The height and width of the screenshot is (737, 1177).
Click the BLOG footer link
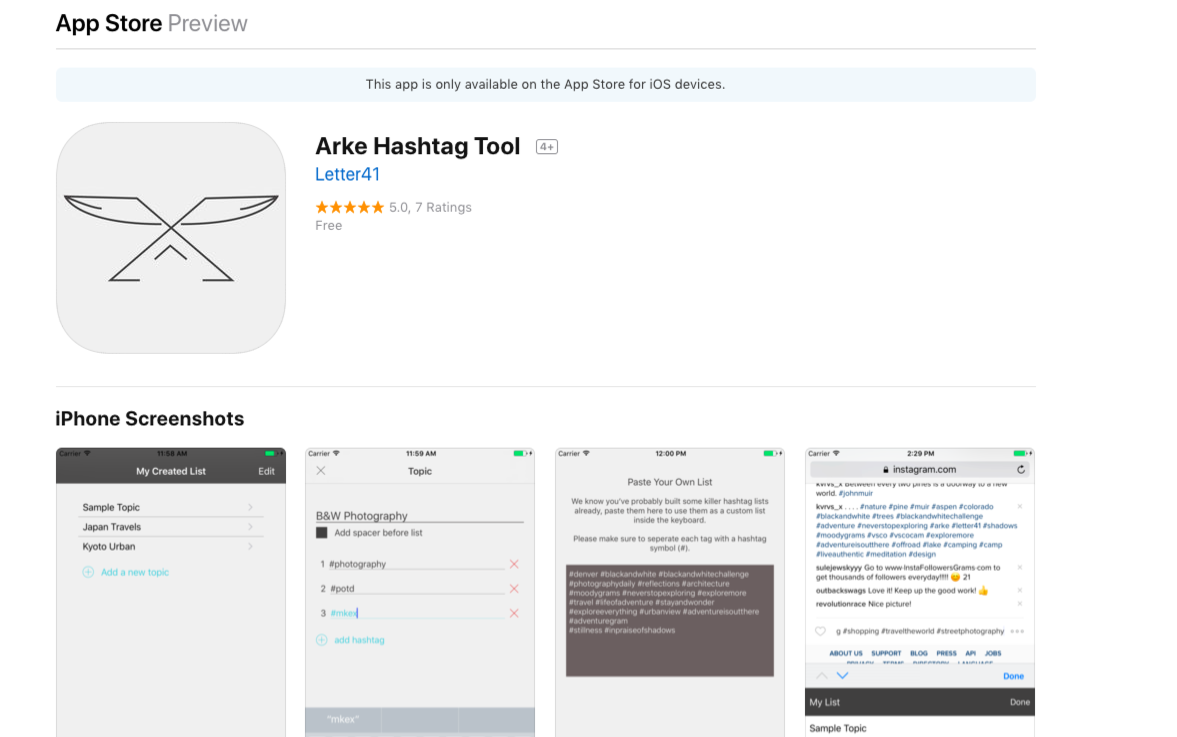[919, 654]
